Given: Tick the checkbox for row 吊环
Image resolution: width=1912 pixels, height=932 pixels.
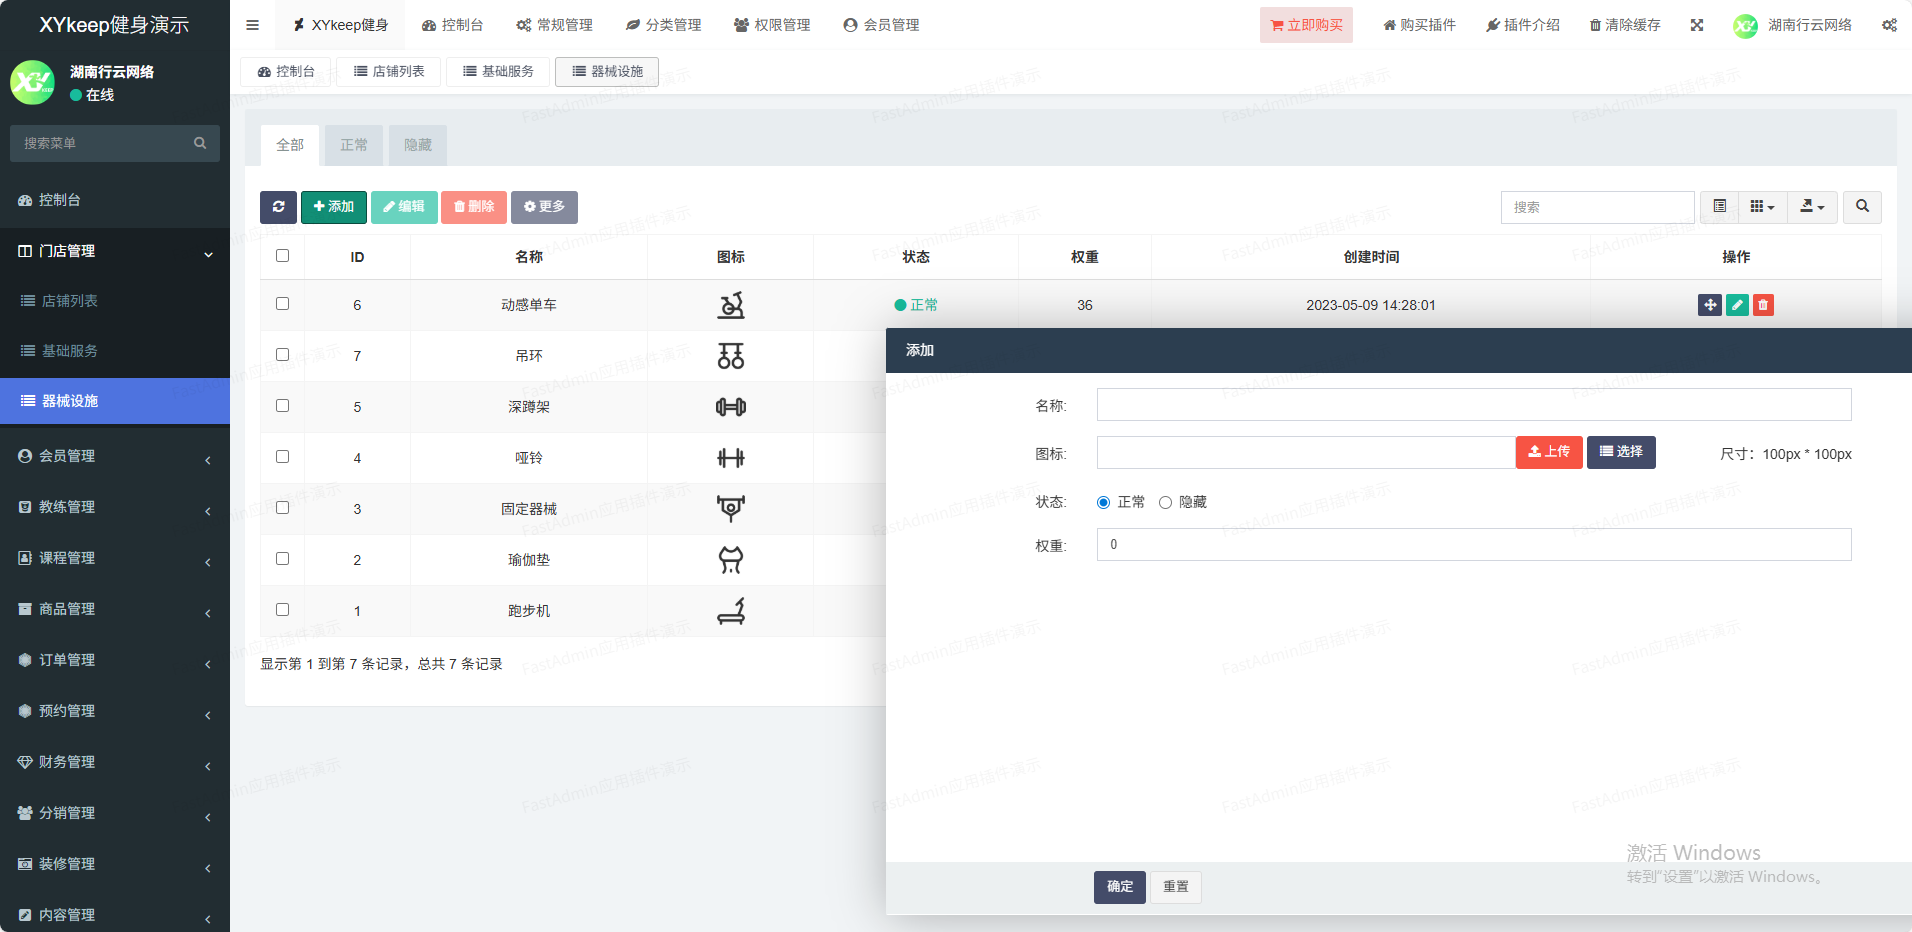Looking at the screenshot, I should click(x=282, y=355).
